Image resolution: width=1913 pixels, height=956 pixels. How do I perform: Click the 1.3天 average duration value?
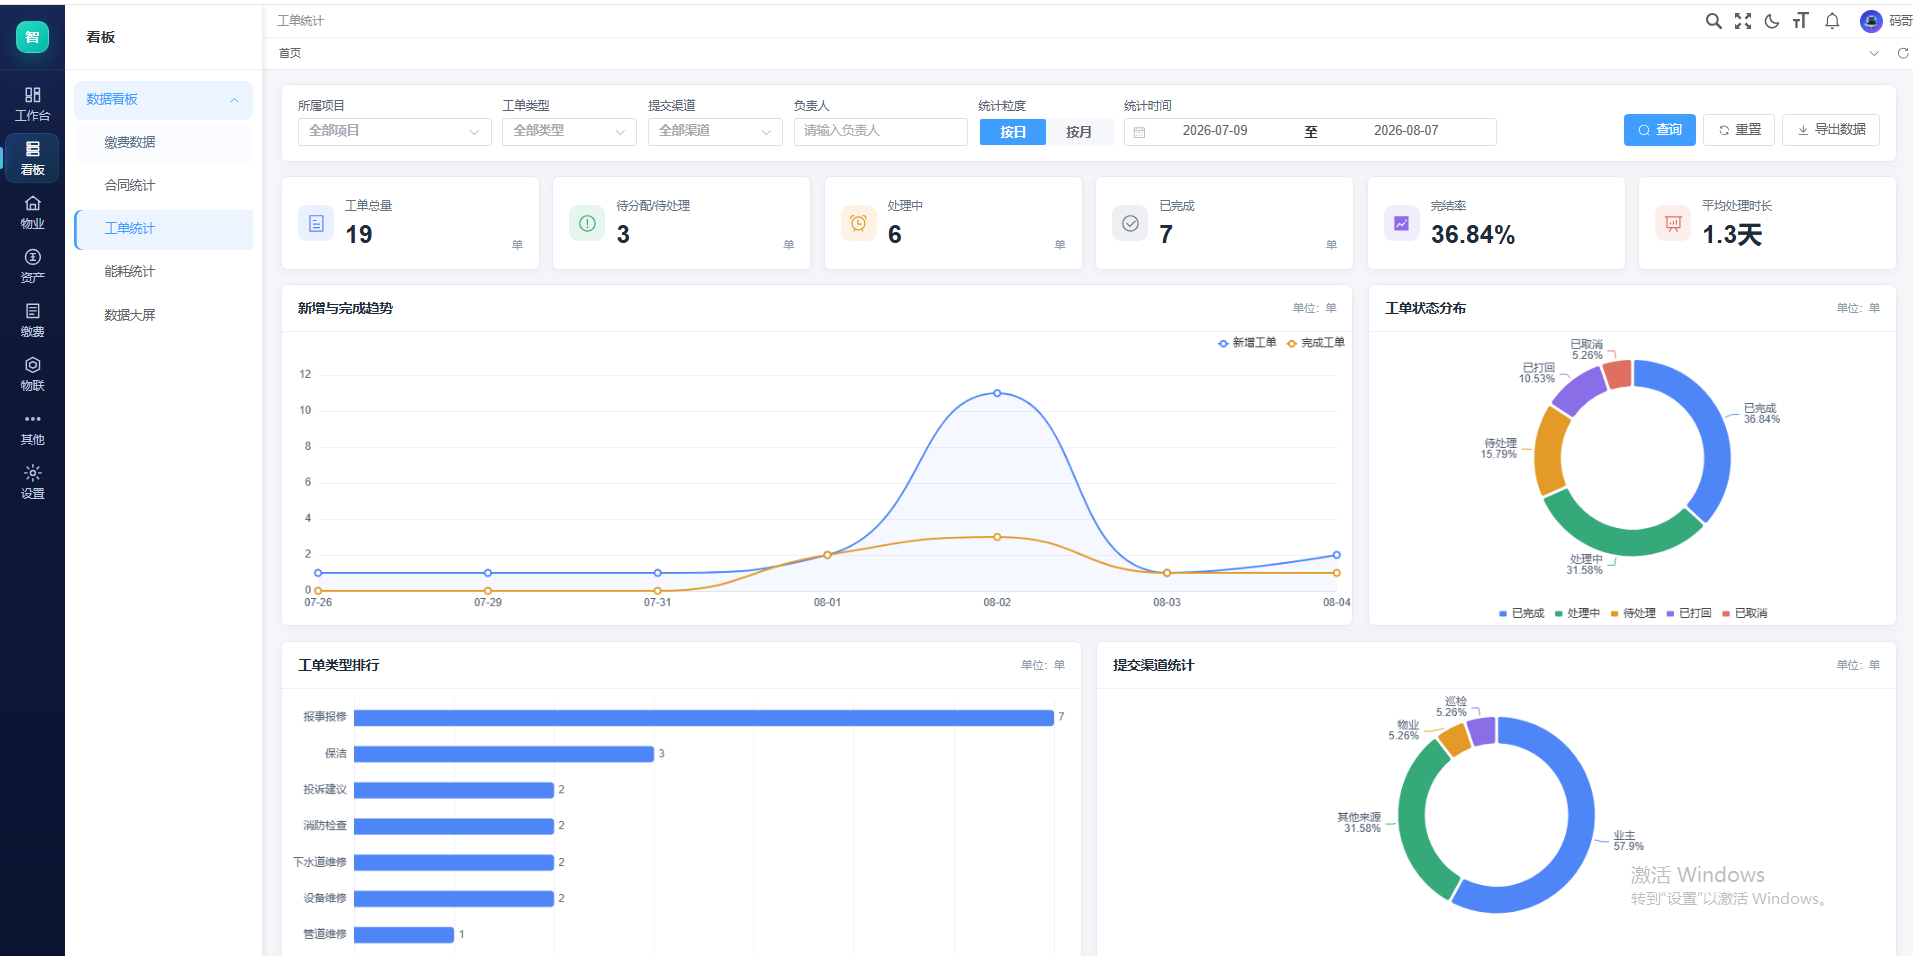coord(1732,235)
